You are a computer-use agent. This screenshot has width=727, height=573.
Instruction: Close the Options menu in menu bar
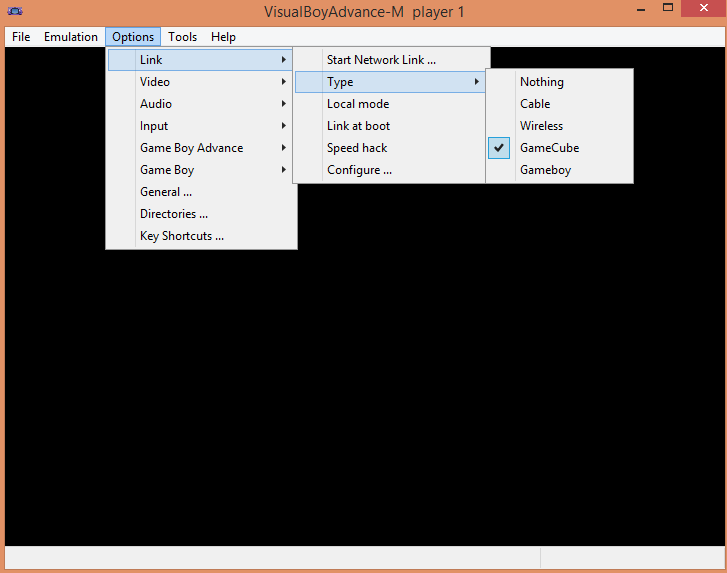pyautogui.click(x=133, y=37)
